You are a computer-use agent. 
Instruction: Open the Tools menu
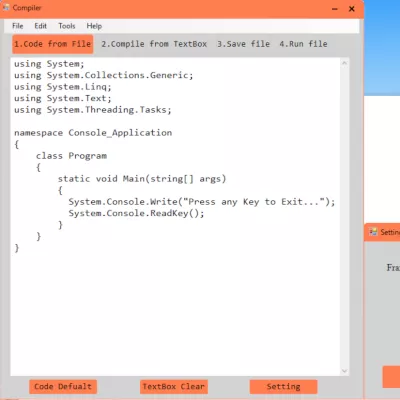(x=67, y=26)
